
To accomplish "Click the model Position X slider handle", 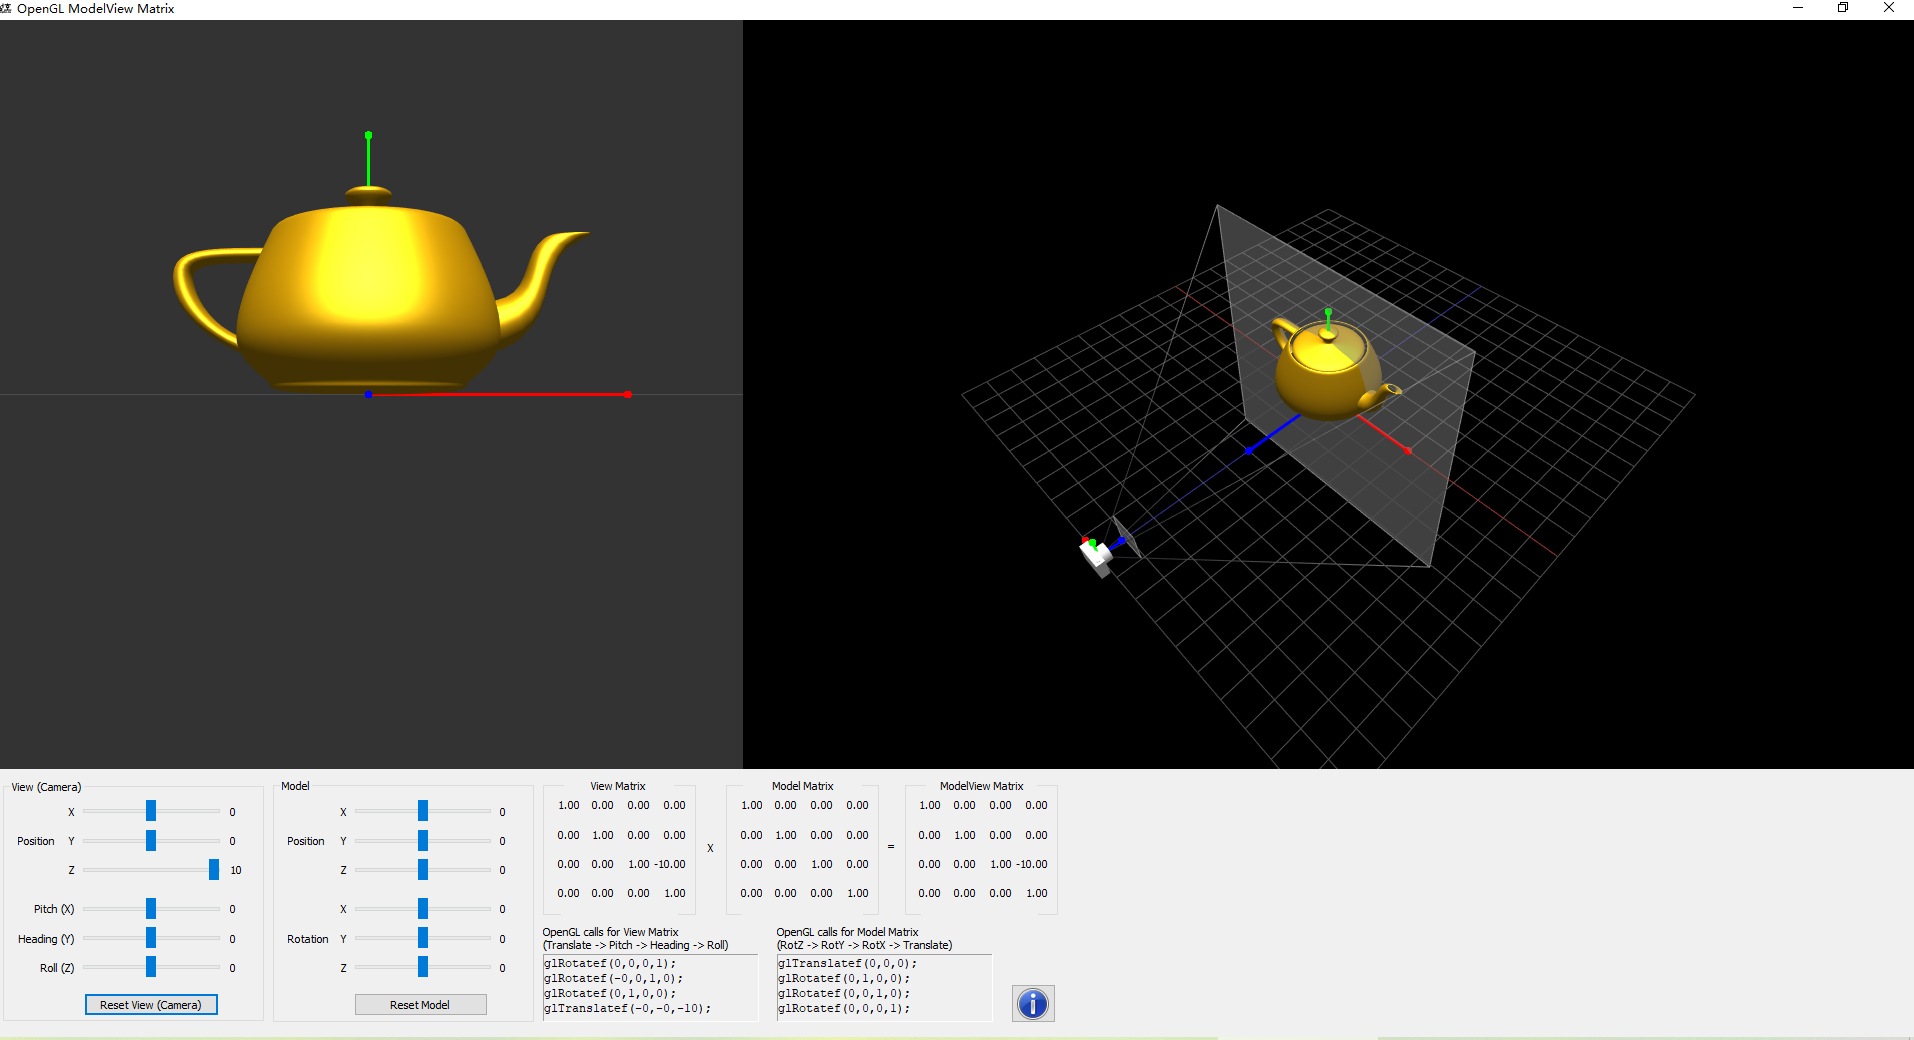I will click(x=422, y=811).
